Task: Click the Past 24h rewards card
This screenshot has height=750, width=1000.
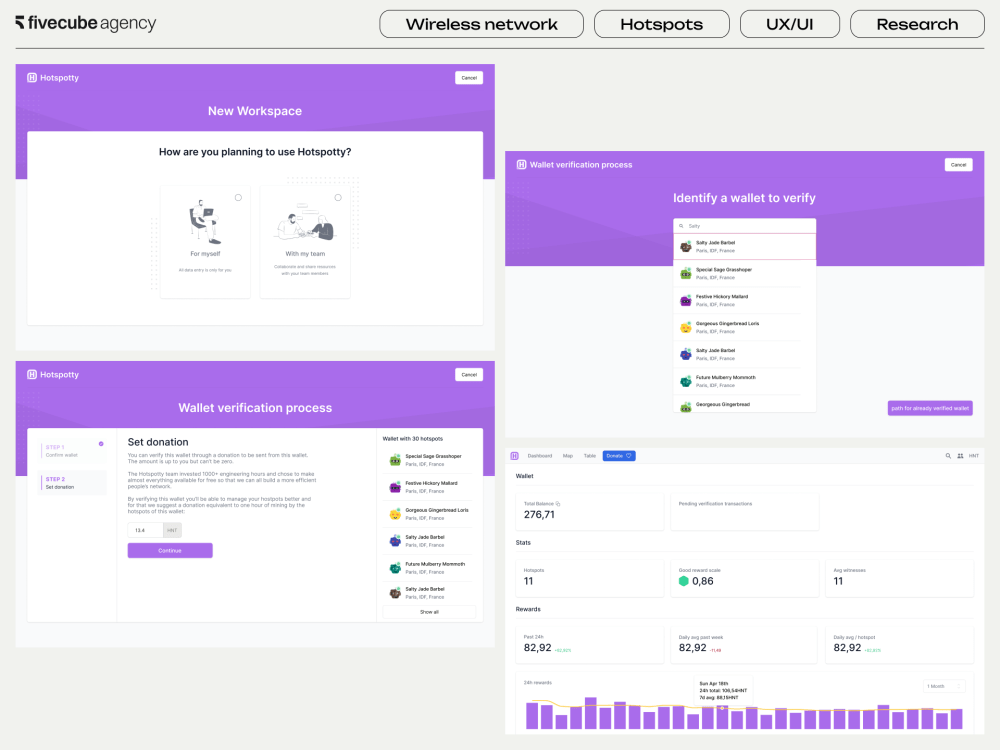Action: coord(589,645)
